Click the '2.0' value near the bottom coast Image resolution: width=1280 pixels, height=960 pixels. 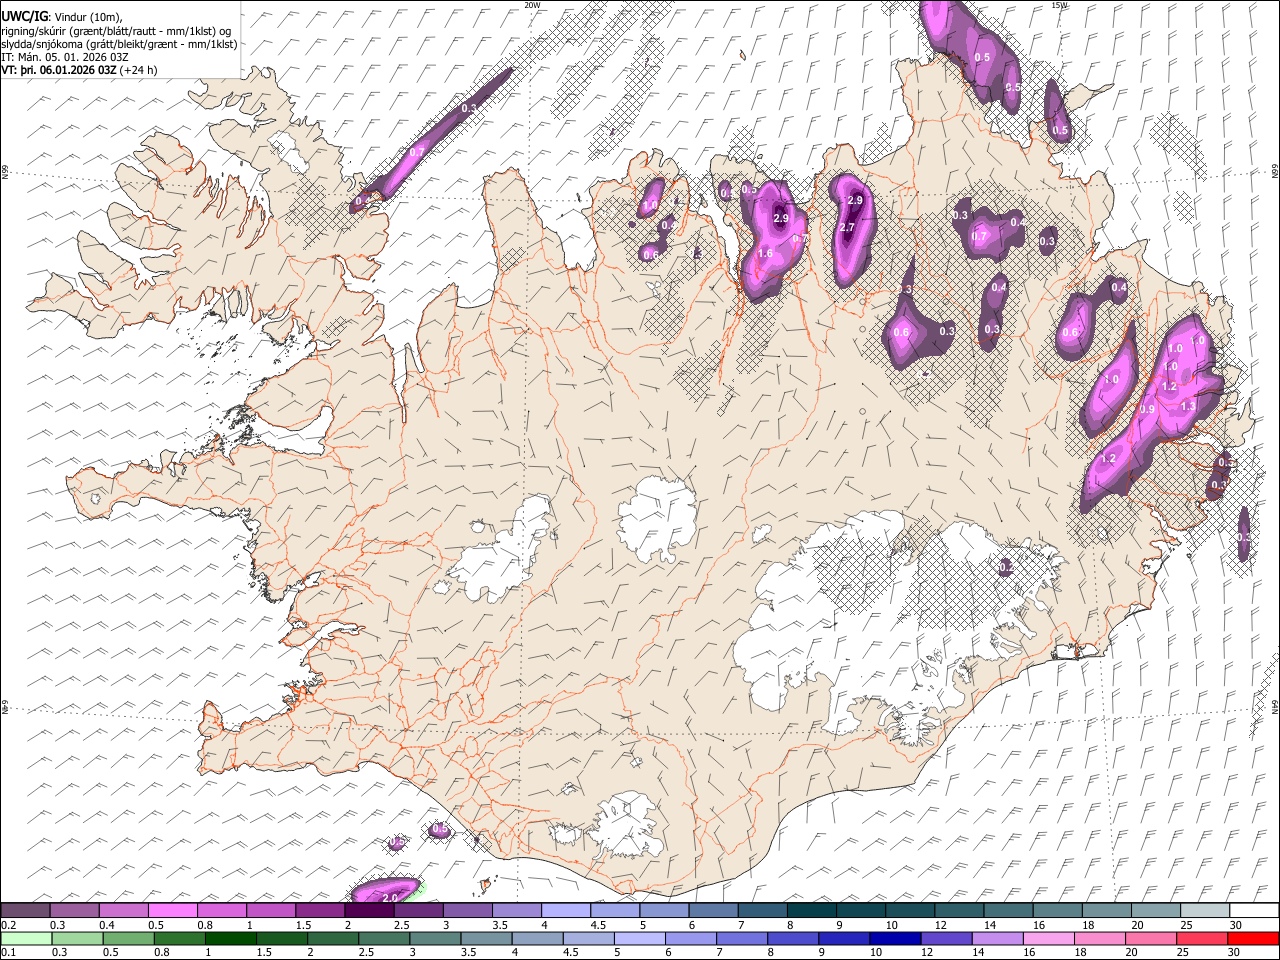391,898
